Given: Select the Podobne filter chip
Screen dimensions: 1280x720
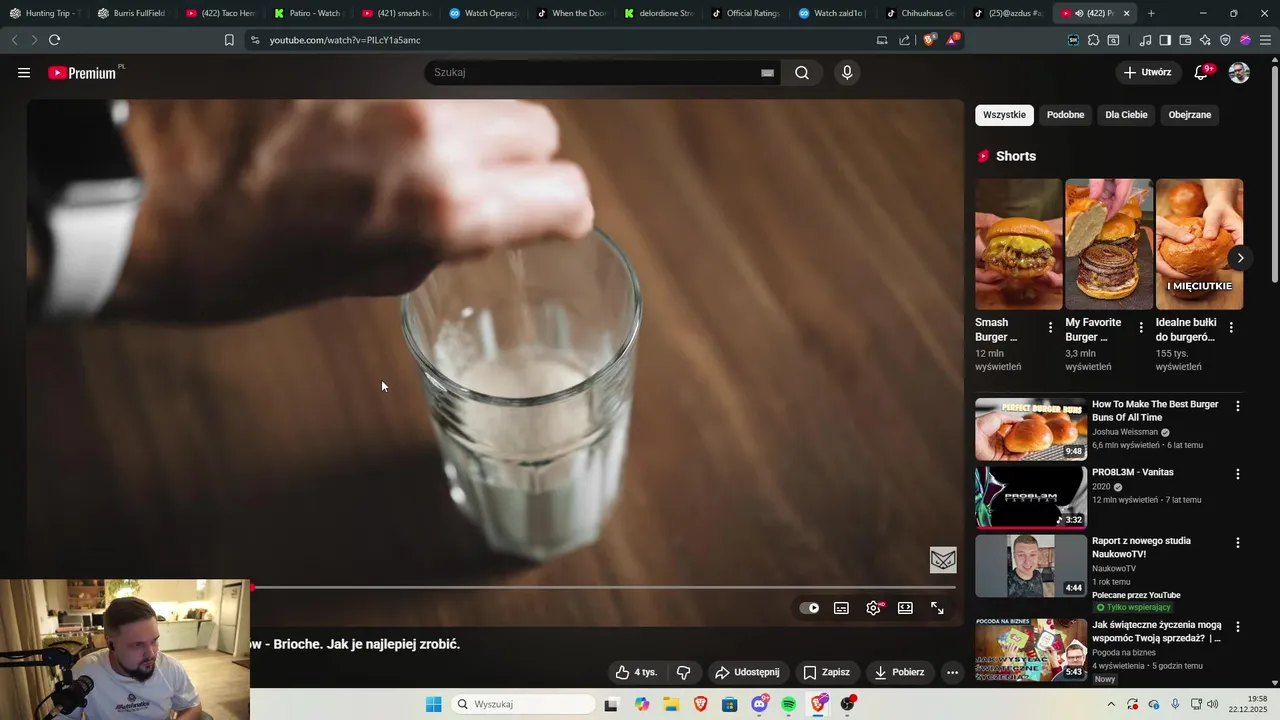Looking at the screenshot, I should [1065, 115].
